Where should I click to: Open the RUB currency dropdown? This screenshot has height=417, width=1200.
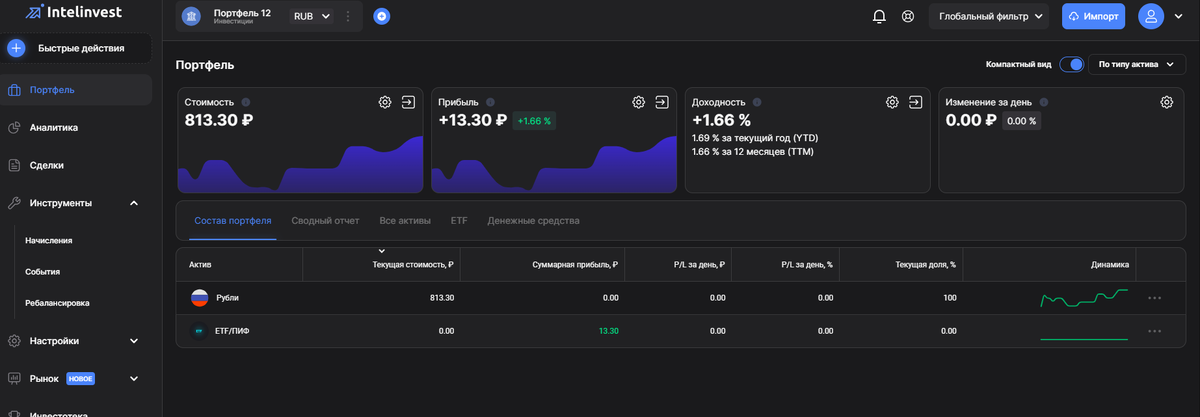(311, 16)
